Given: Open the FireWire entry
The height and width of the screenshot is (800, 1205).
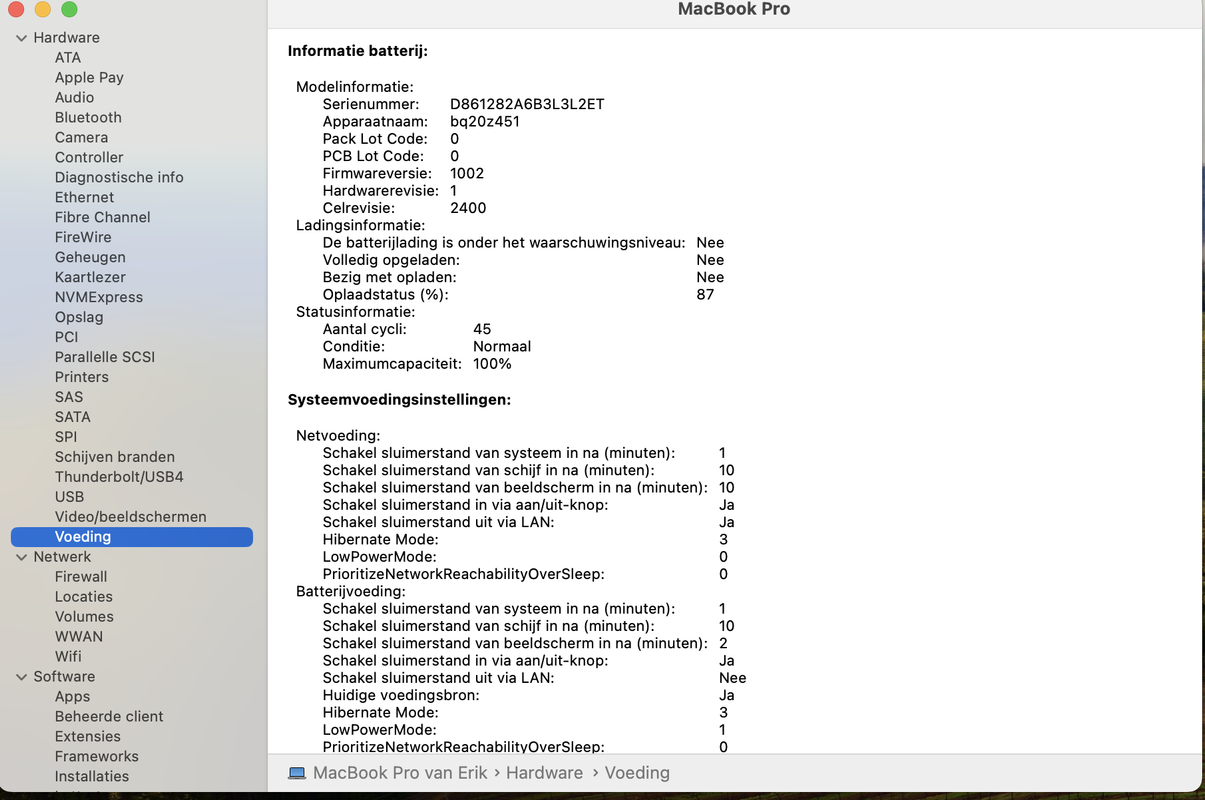Looking at the screenshot, I should point(83,237).
